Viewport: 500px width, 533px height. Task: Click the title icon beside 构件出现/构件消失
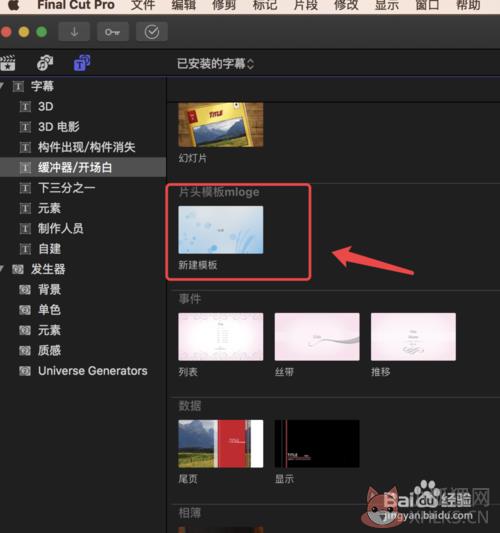25,147
